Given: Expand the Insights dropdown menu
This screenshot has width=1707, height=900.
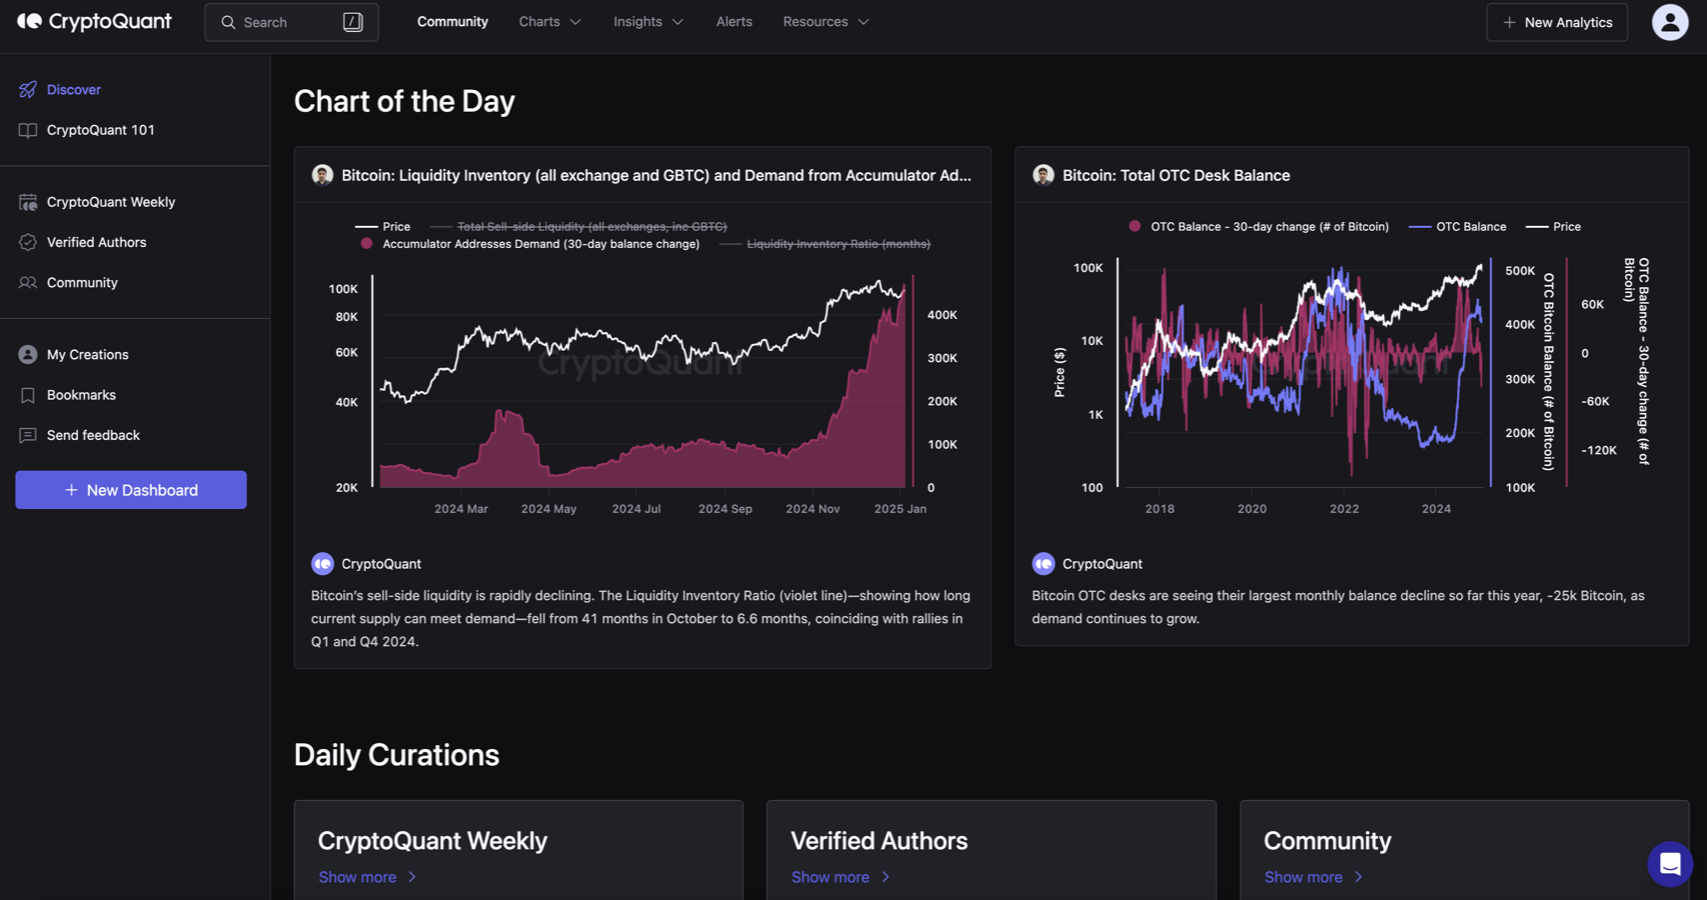Looking at the screenshot, I should (648, 22).
